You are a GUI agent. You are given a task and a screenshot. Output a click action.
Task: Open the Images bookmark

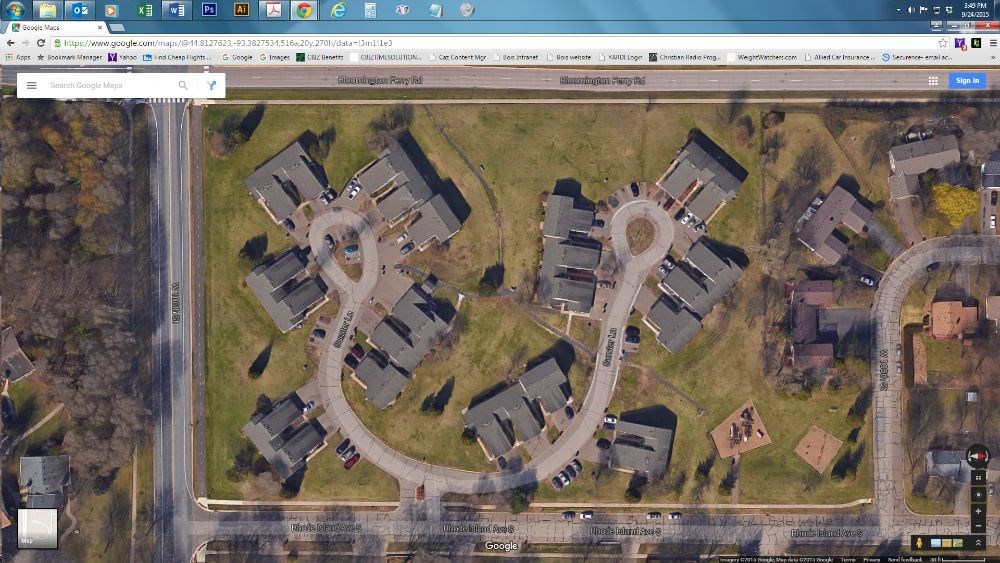coord(274,57)
